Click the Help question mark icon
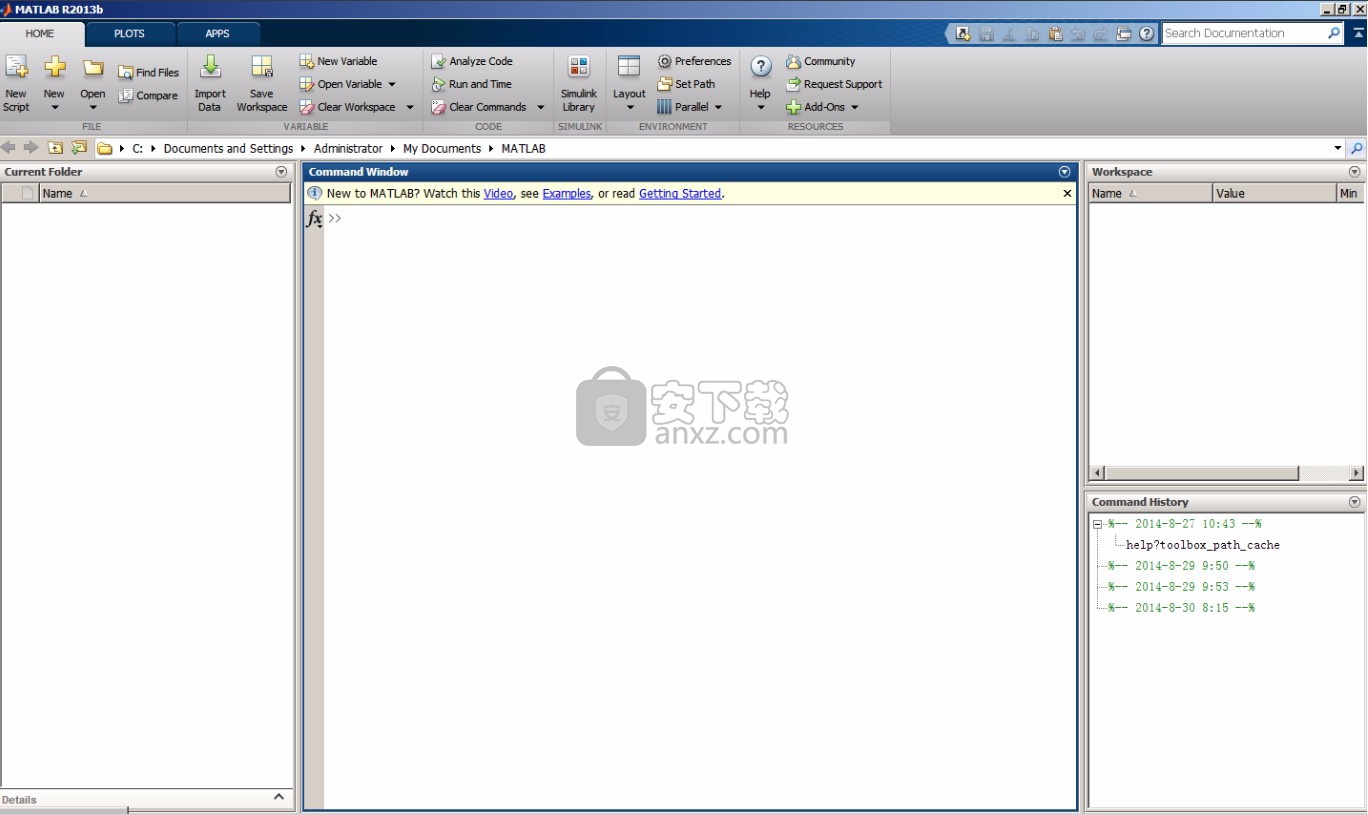The height and width of the screenshot is (815, 1368). pos(761,68)
